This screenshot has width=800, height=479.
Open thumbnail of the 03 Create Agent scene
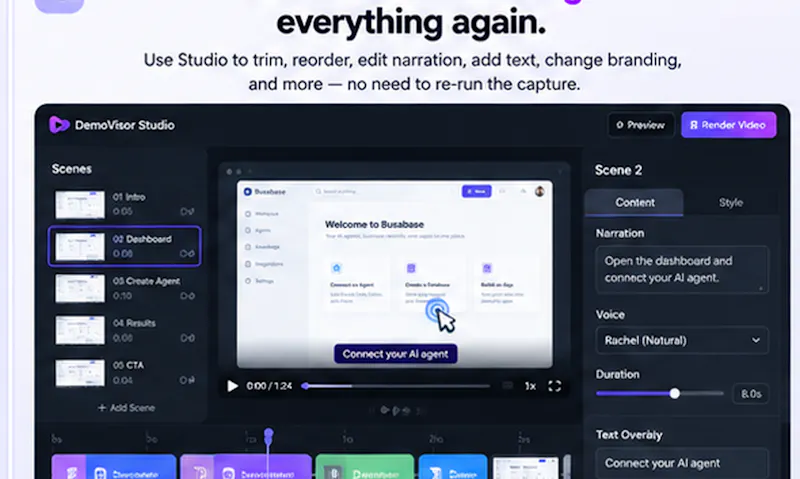tap(80, 289)
